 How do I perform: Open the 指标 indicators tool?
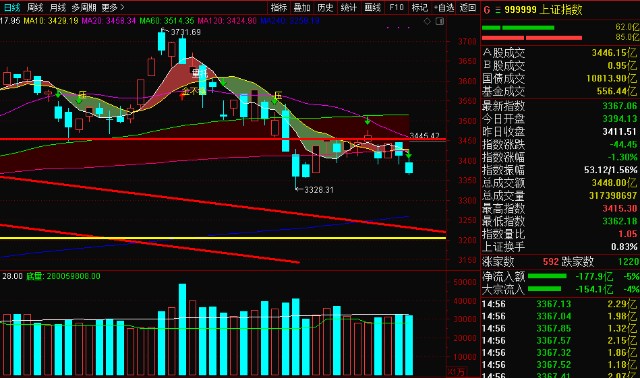[279, 7]
